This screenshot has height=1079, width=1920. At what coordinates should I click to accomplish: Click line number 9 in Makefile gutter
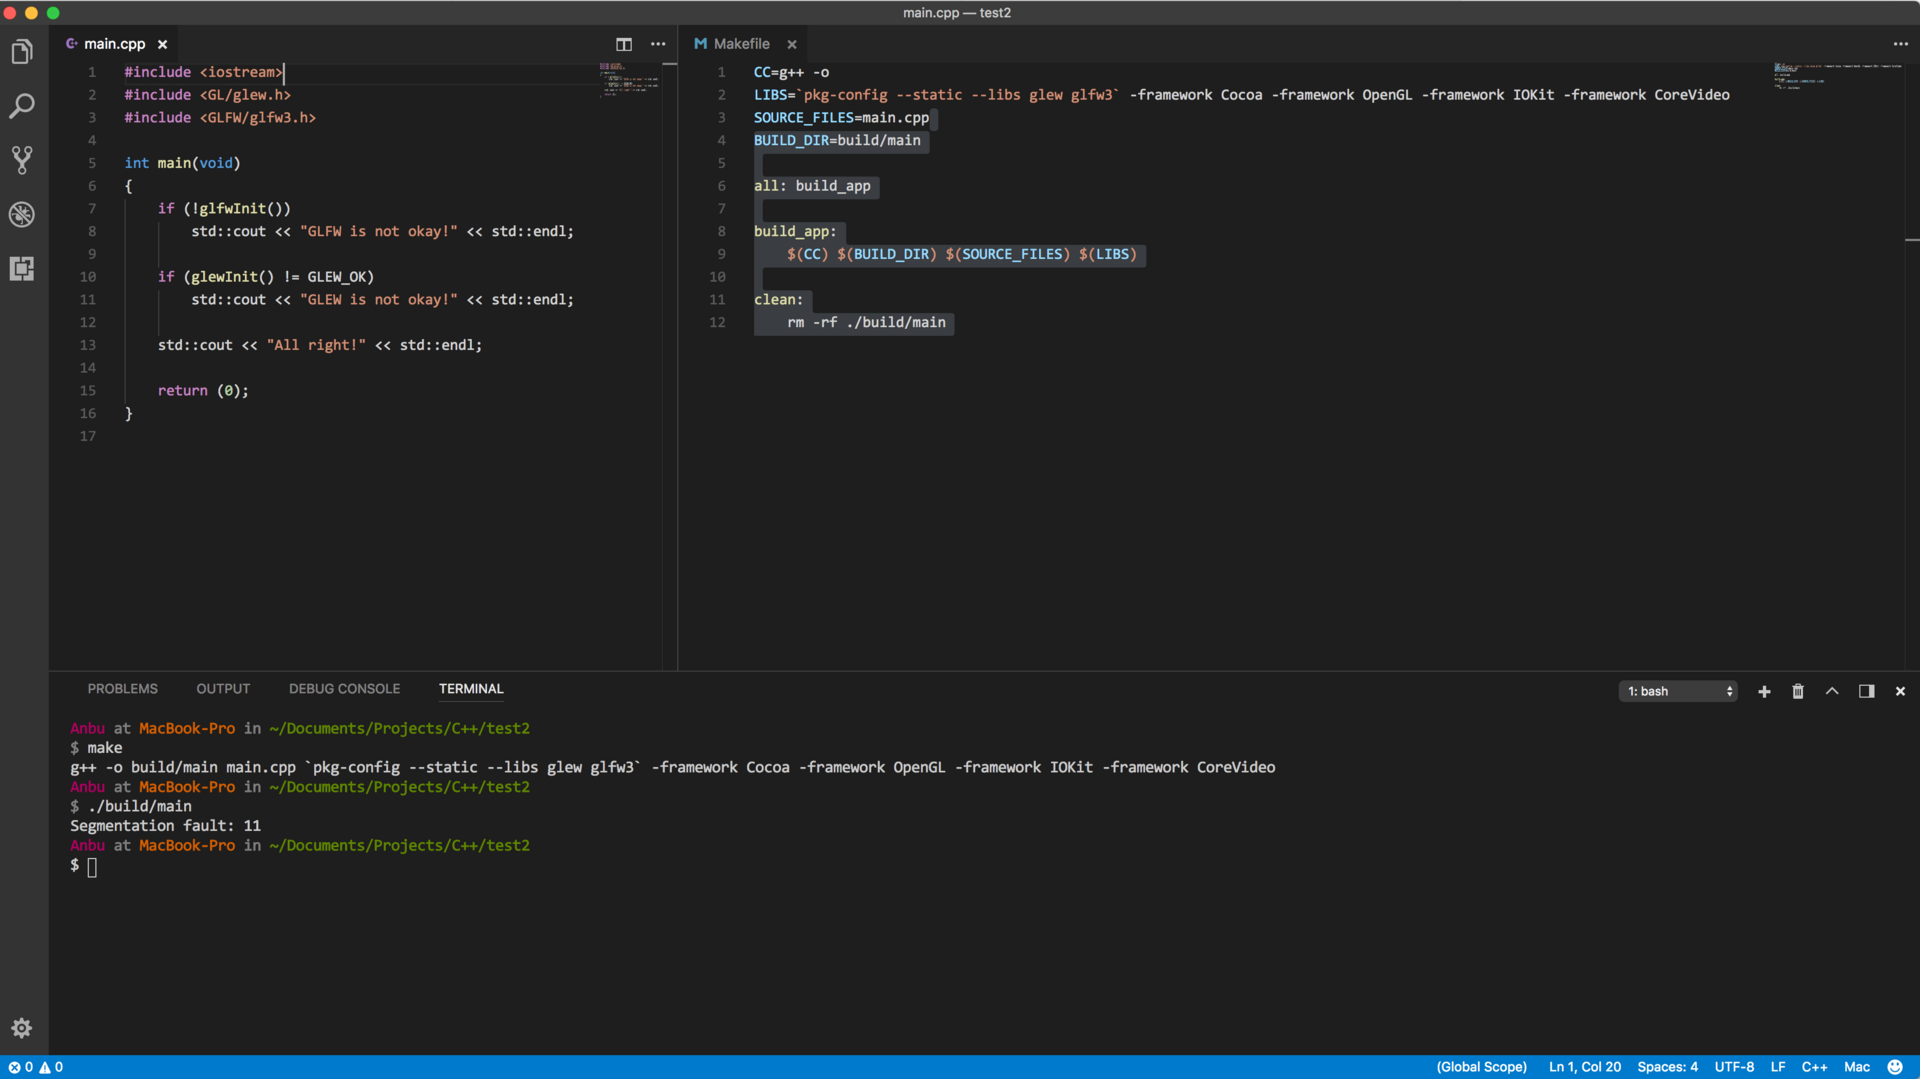[721, 254]
